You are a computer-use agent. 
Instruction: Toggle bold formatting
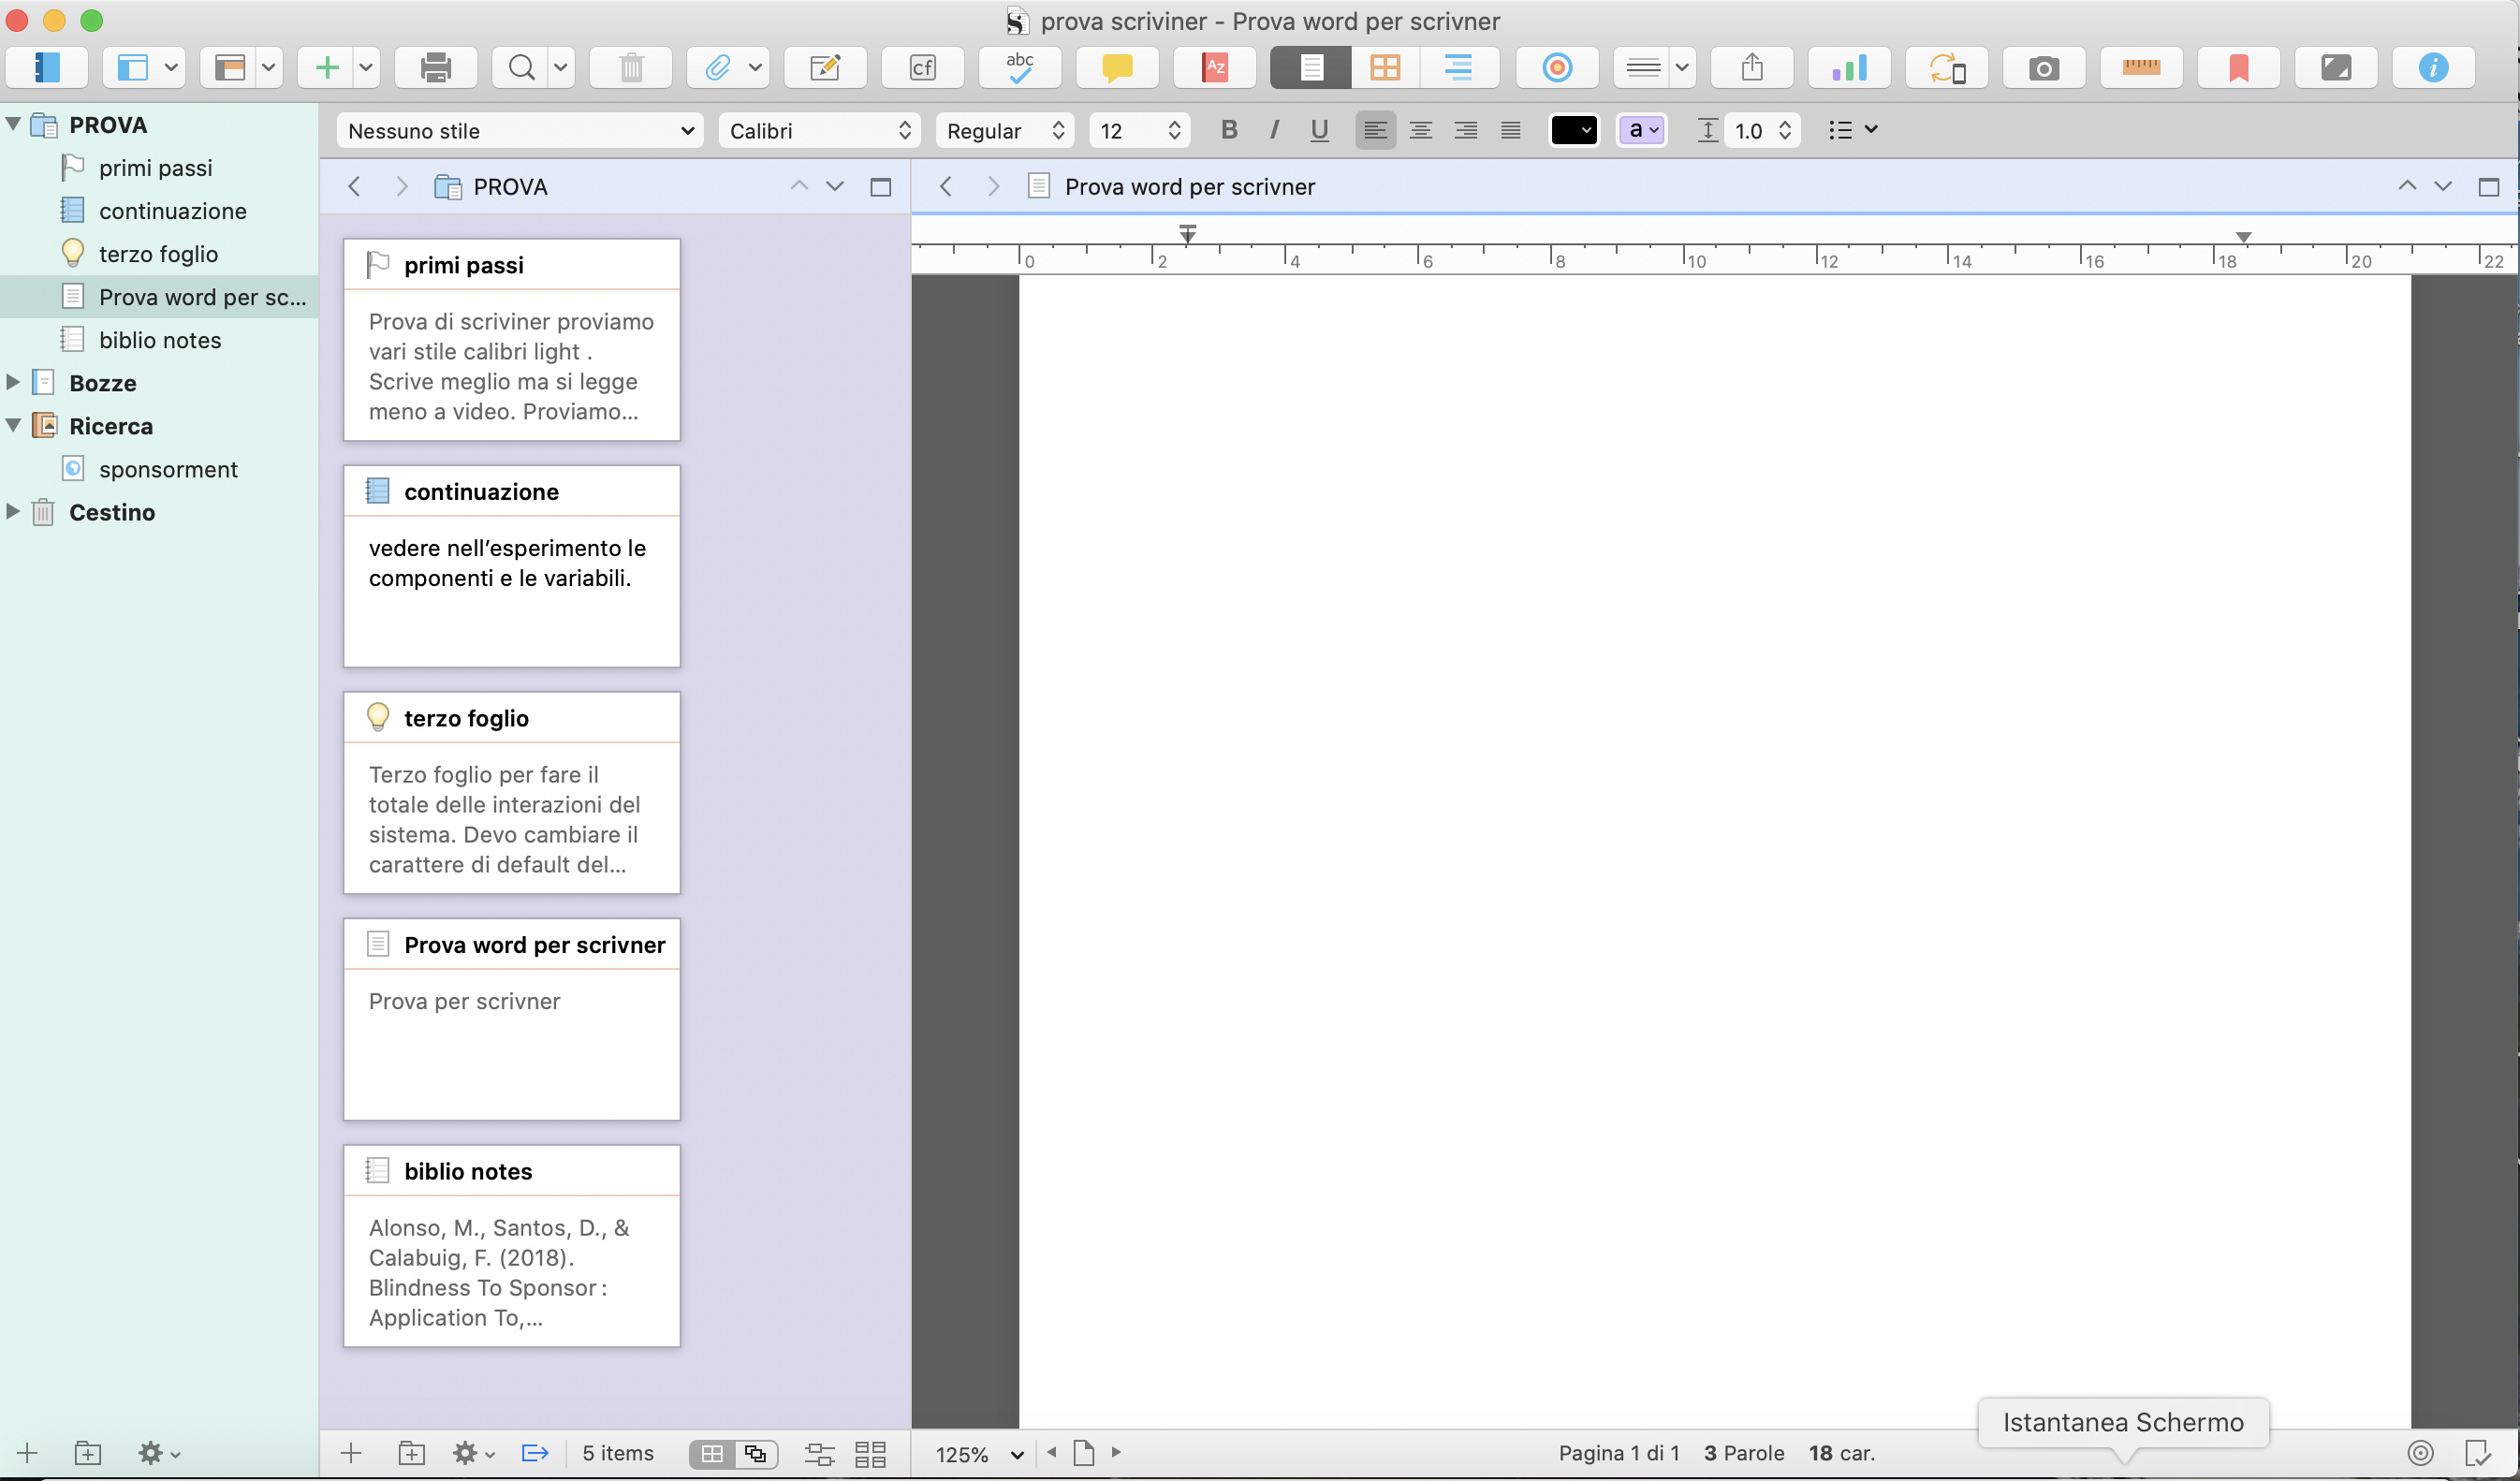click(1229, 130)
